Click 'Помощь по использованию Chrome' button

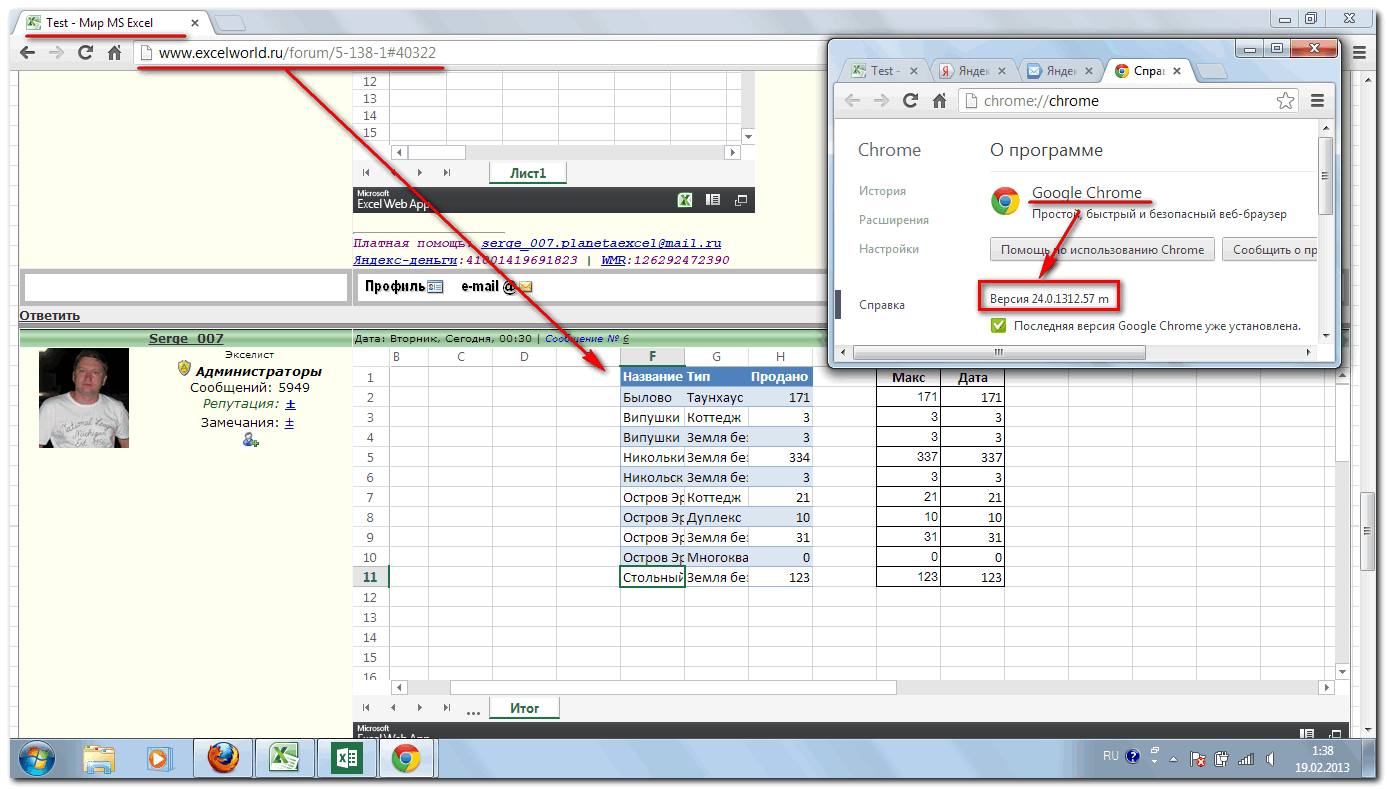(1103, 250)
